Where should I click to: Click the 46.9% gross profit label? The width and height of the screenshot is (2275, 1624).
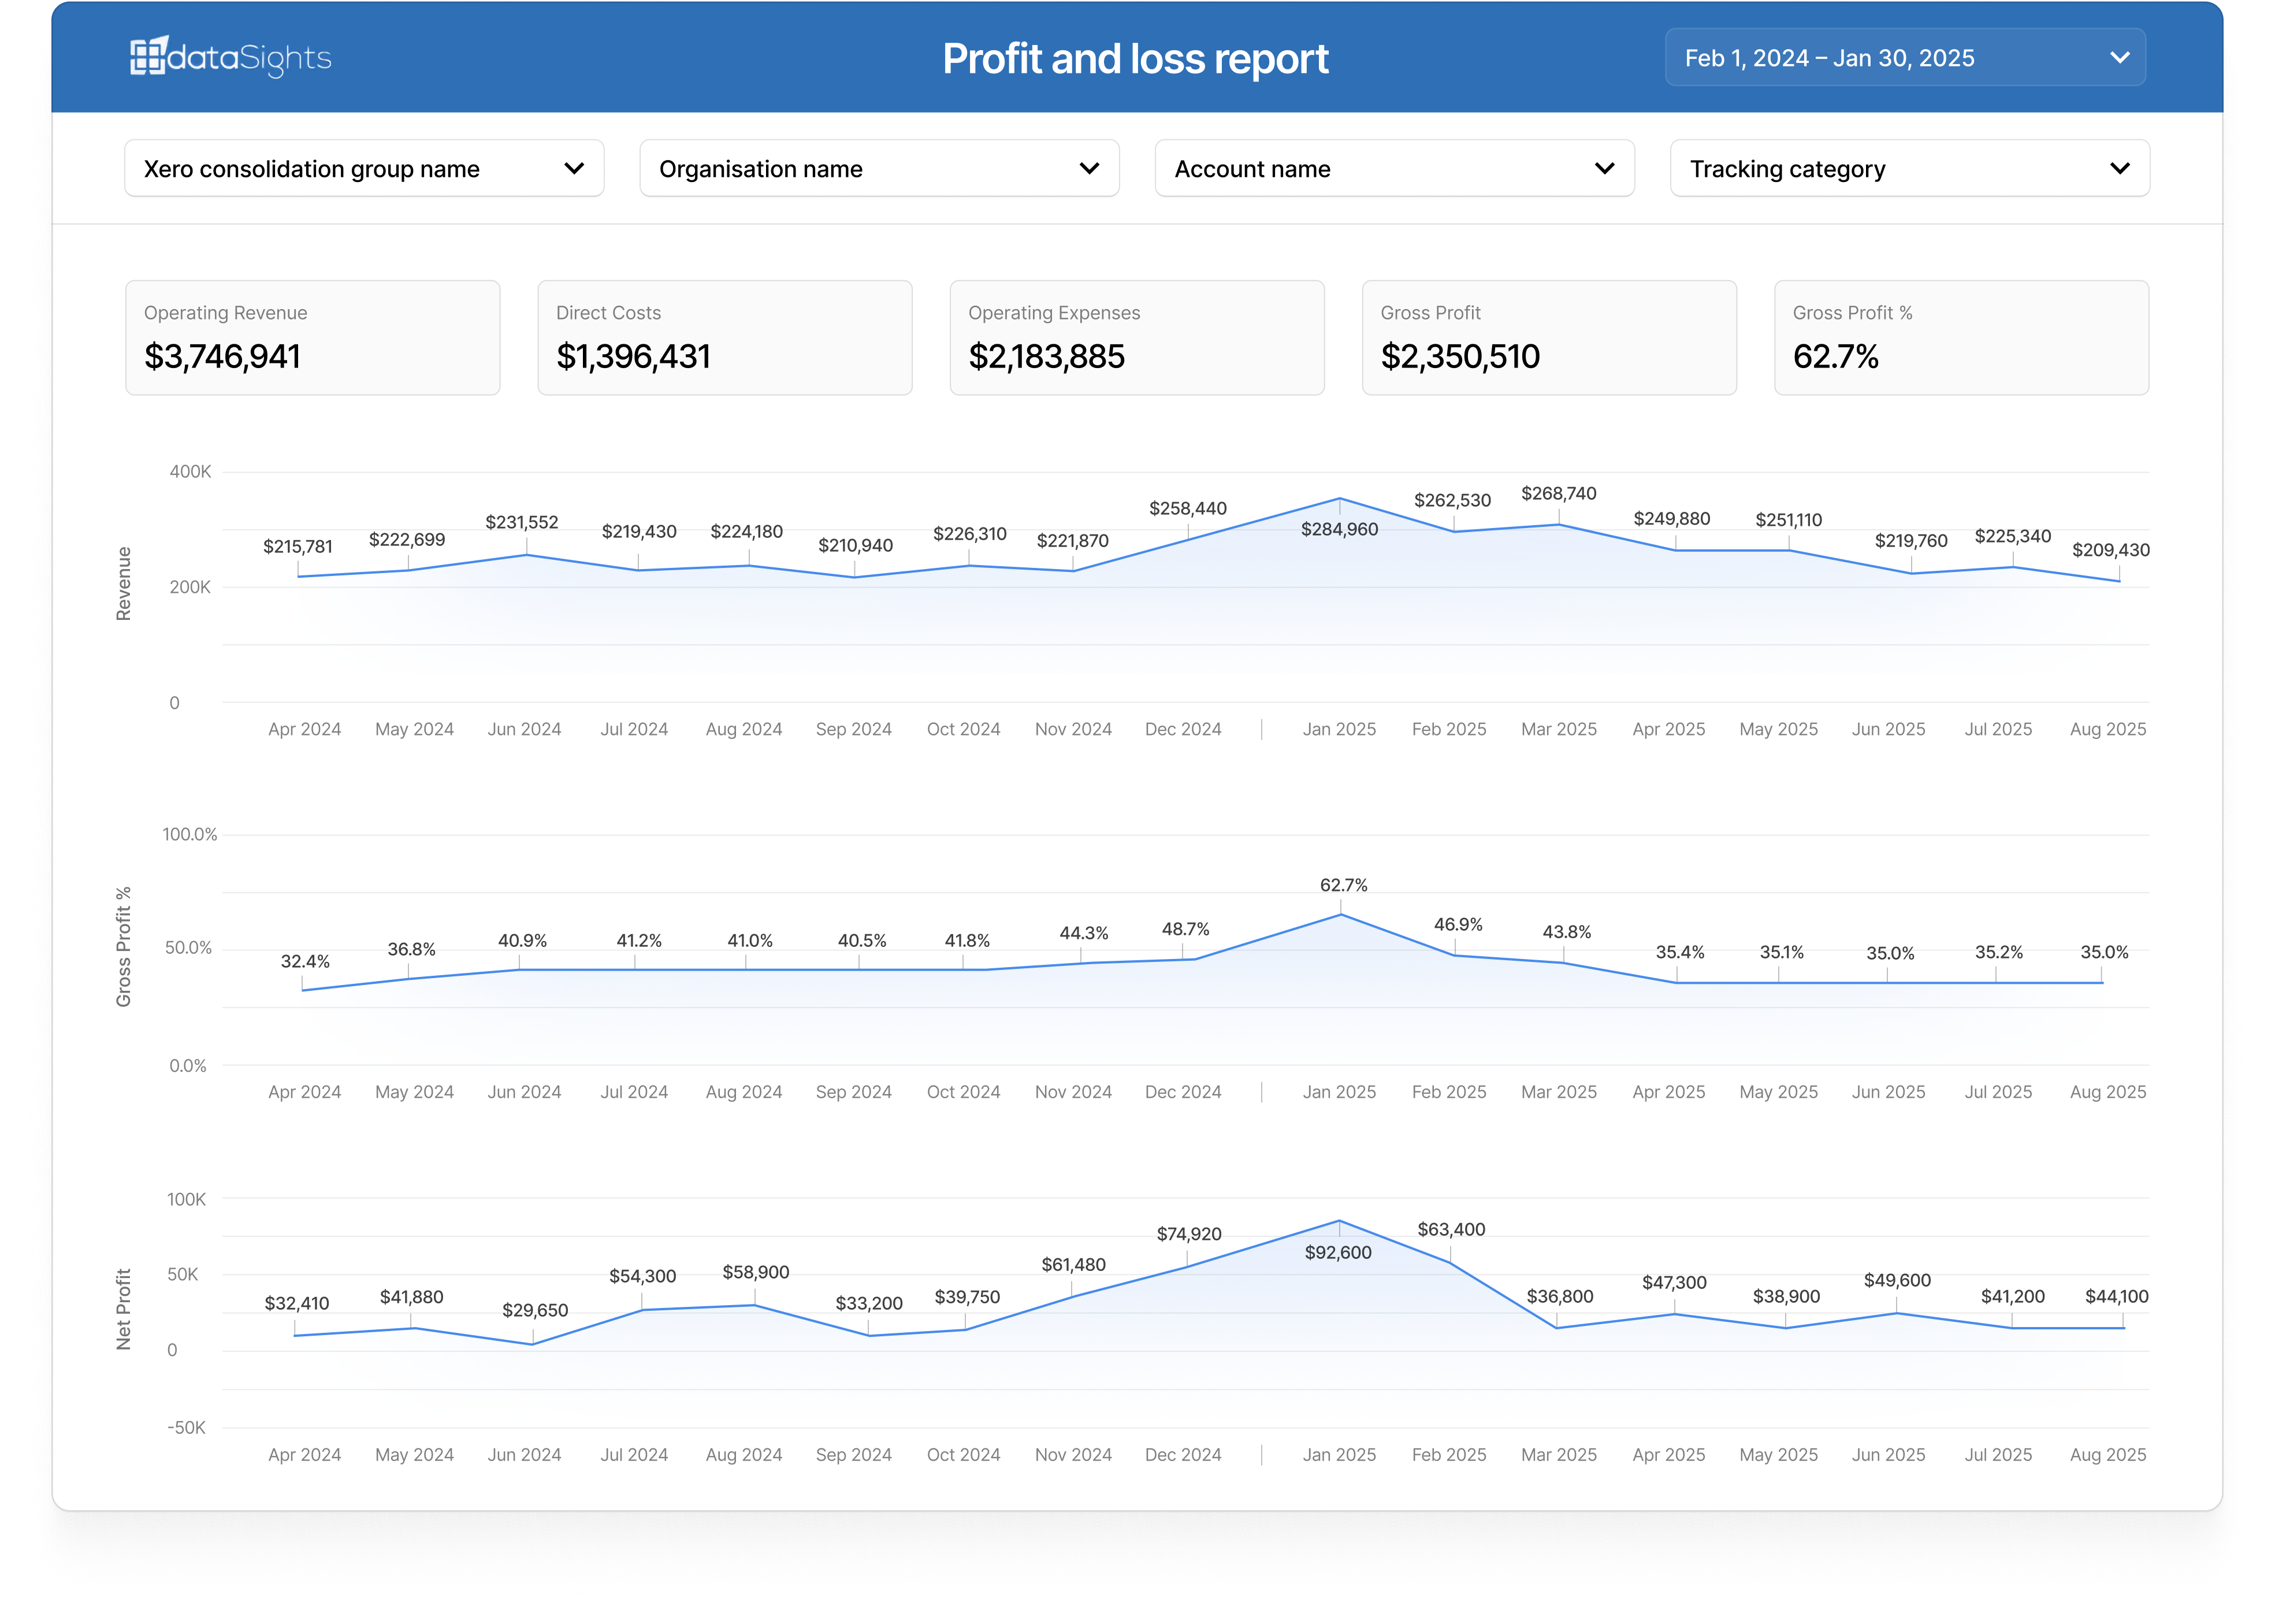click(1458, 924)
